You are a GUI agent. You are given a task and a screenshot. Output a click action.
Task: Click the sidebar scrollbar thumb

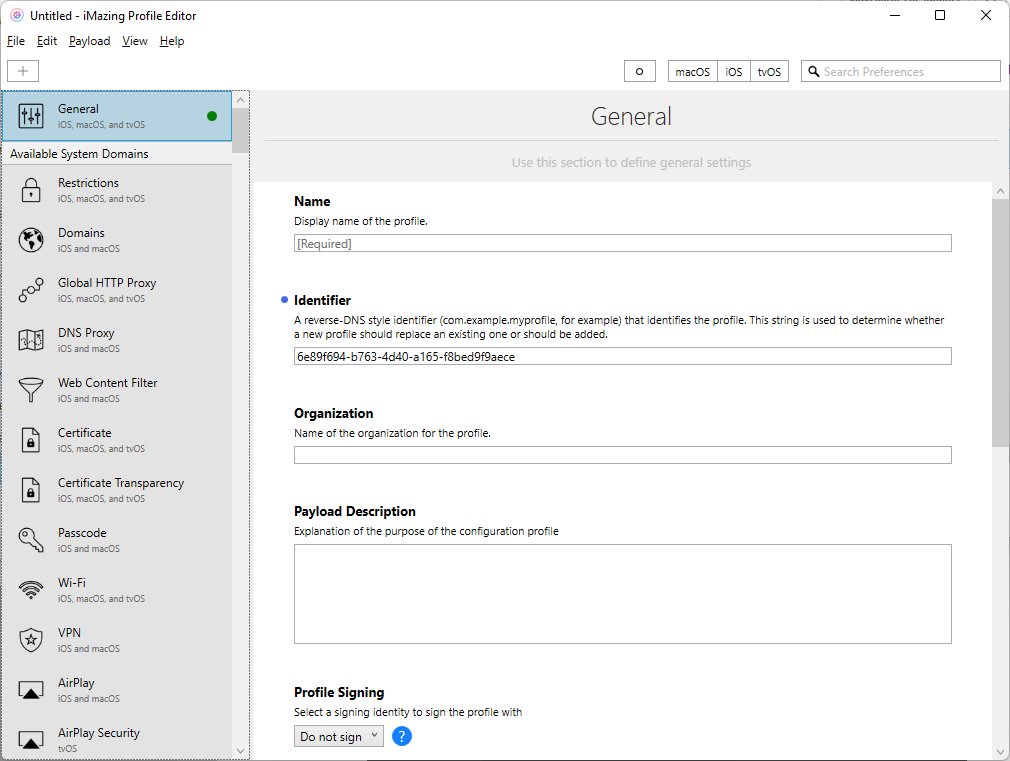(x=240, y=131)
